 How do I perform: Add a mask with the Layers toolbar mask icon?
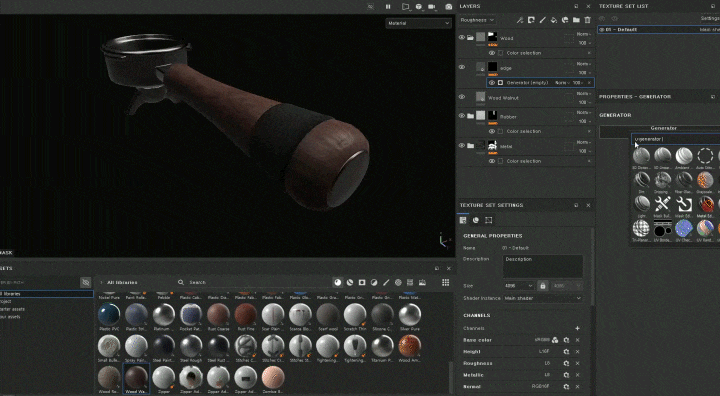[531, 20]
